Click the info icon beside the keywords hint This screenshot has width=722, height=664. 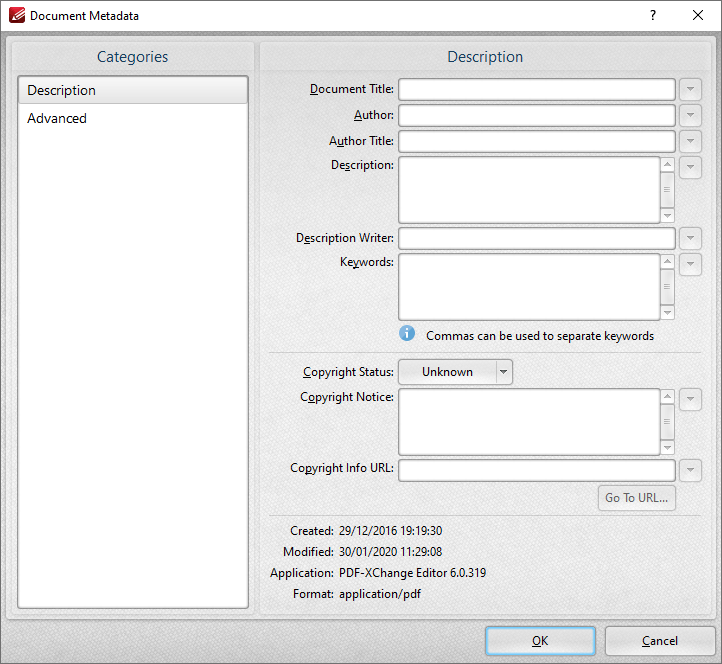click(x=407, y=333)
